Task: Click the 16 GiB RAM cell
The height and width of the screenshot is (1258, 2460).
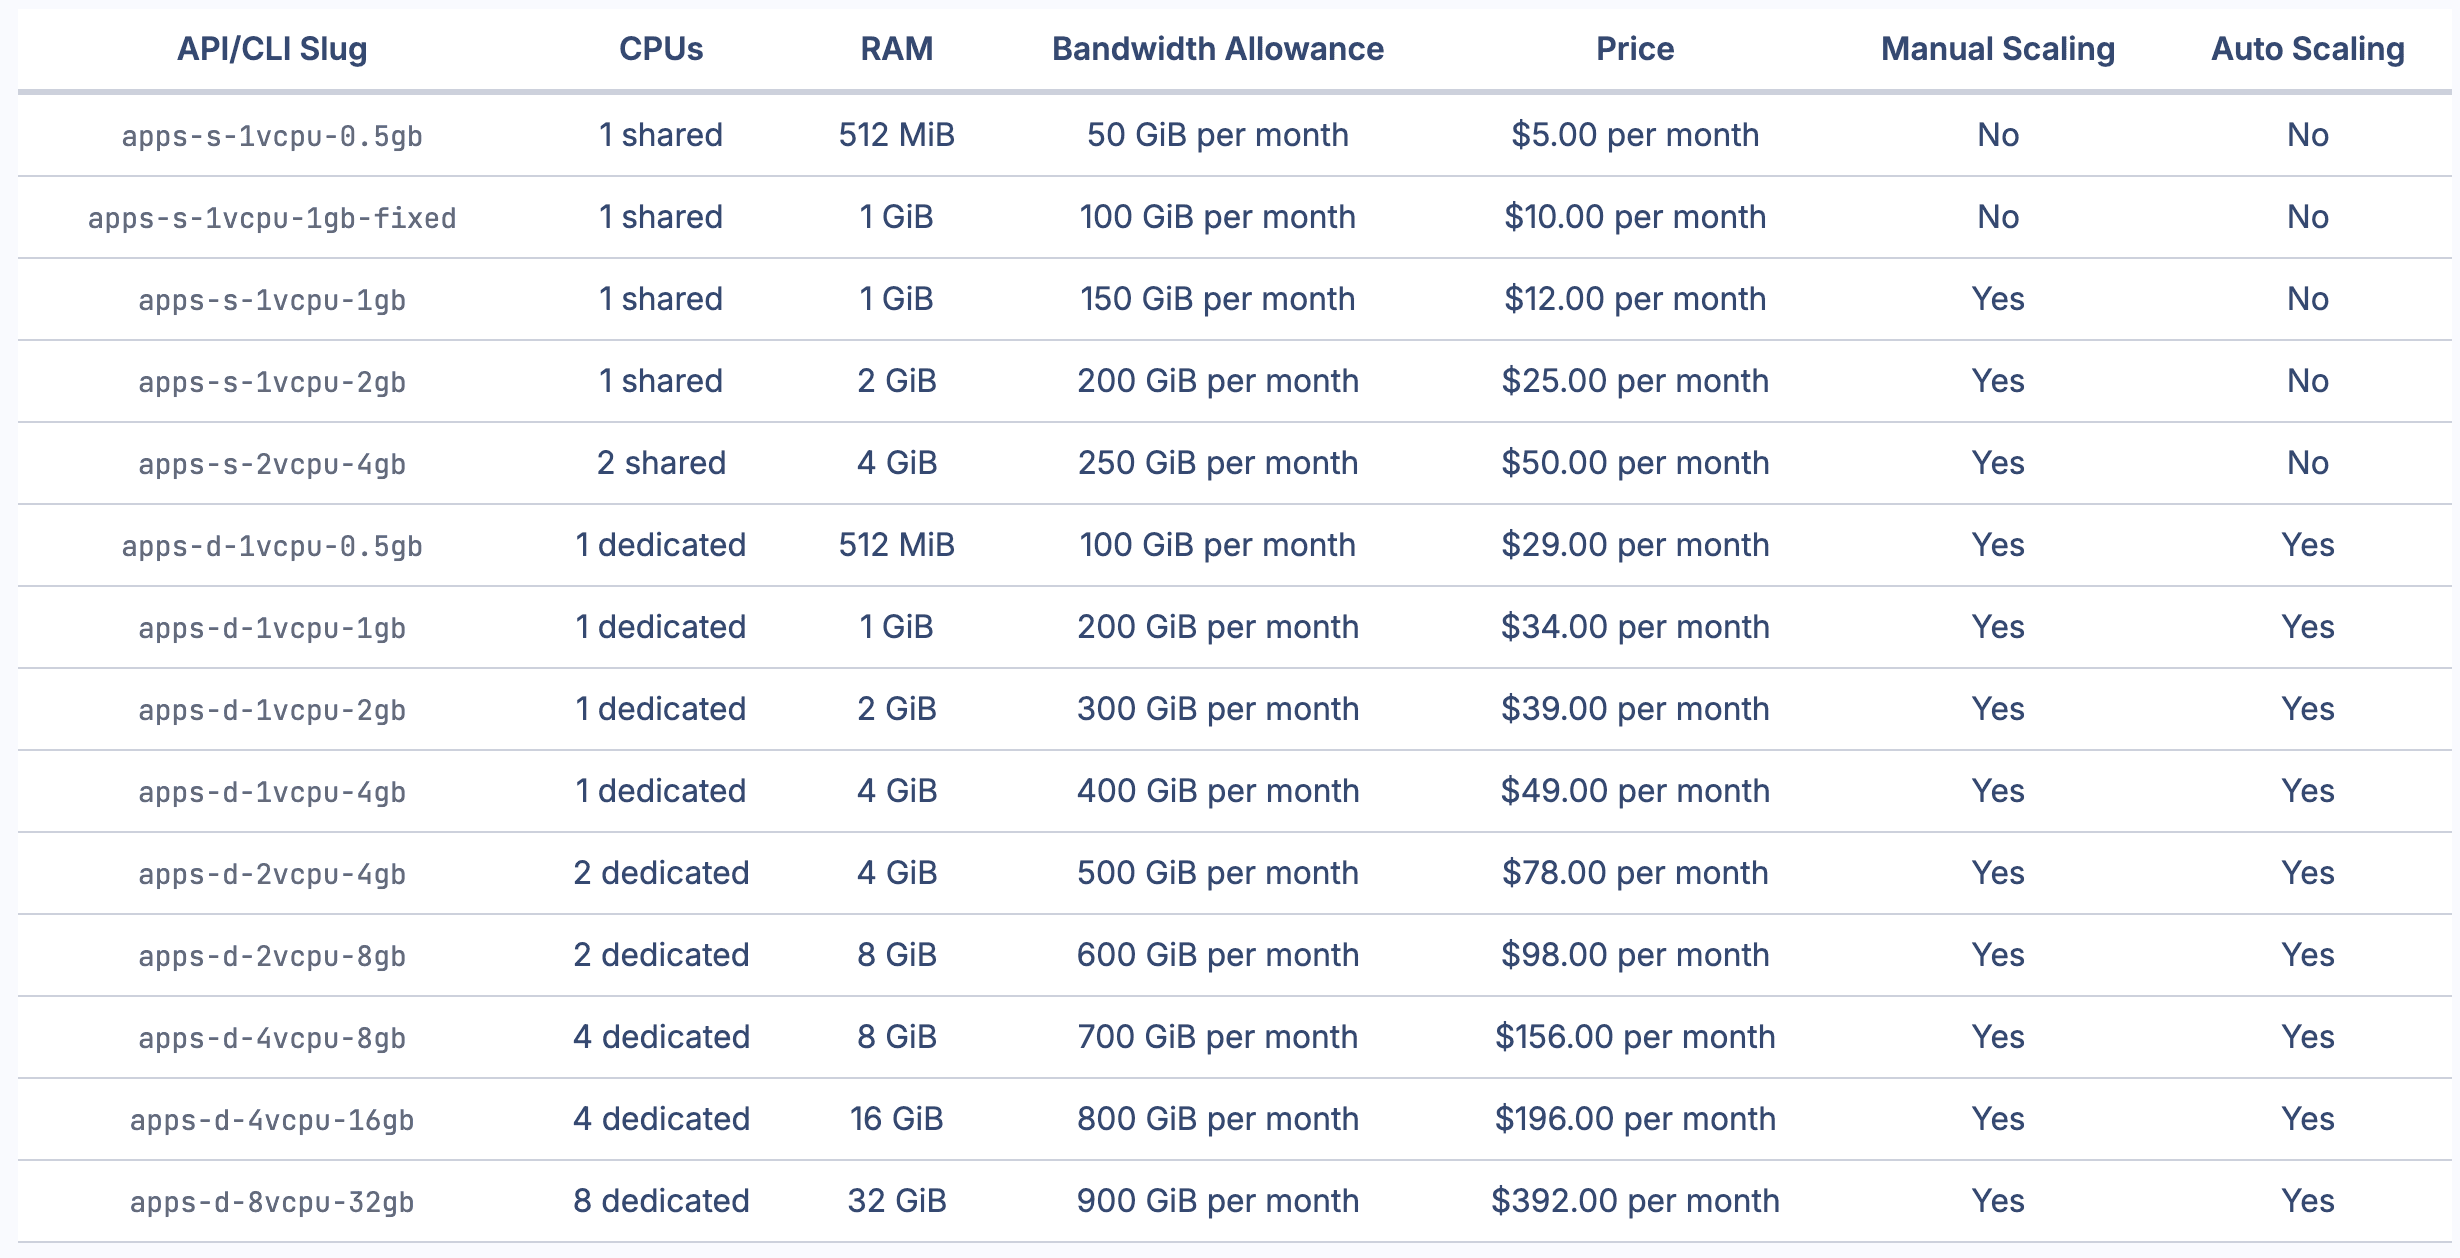Action: click(896, 1119)
